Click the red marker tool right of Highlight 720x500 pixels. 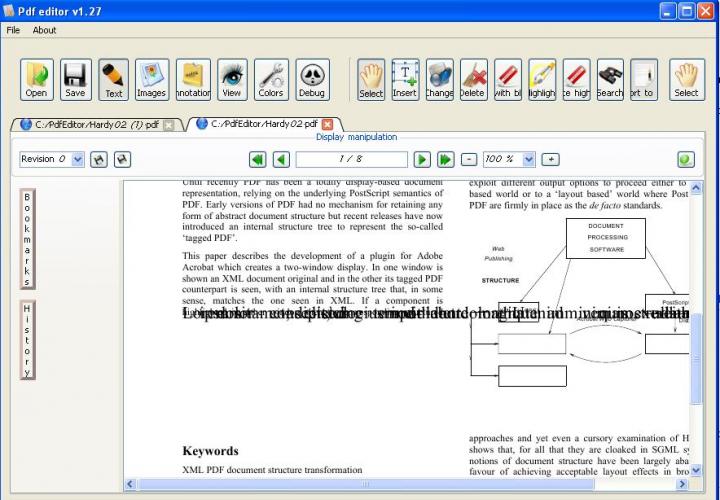coord(576,79)
